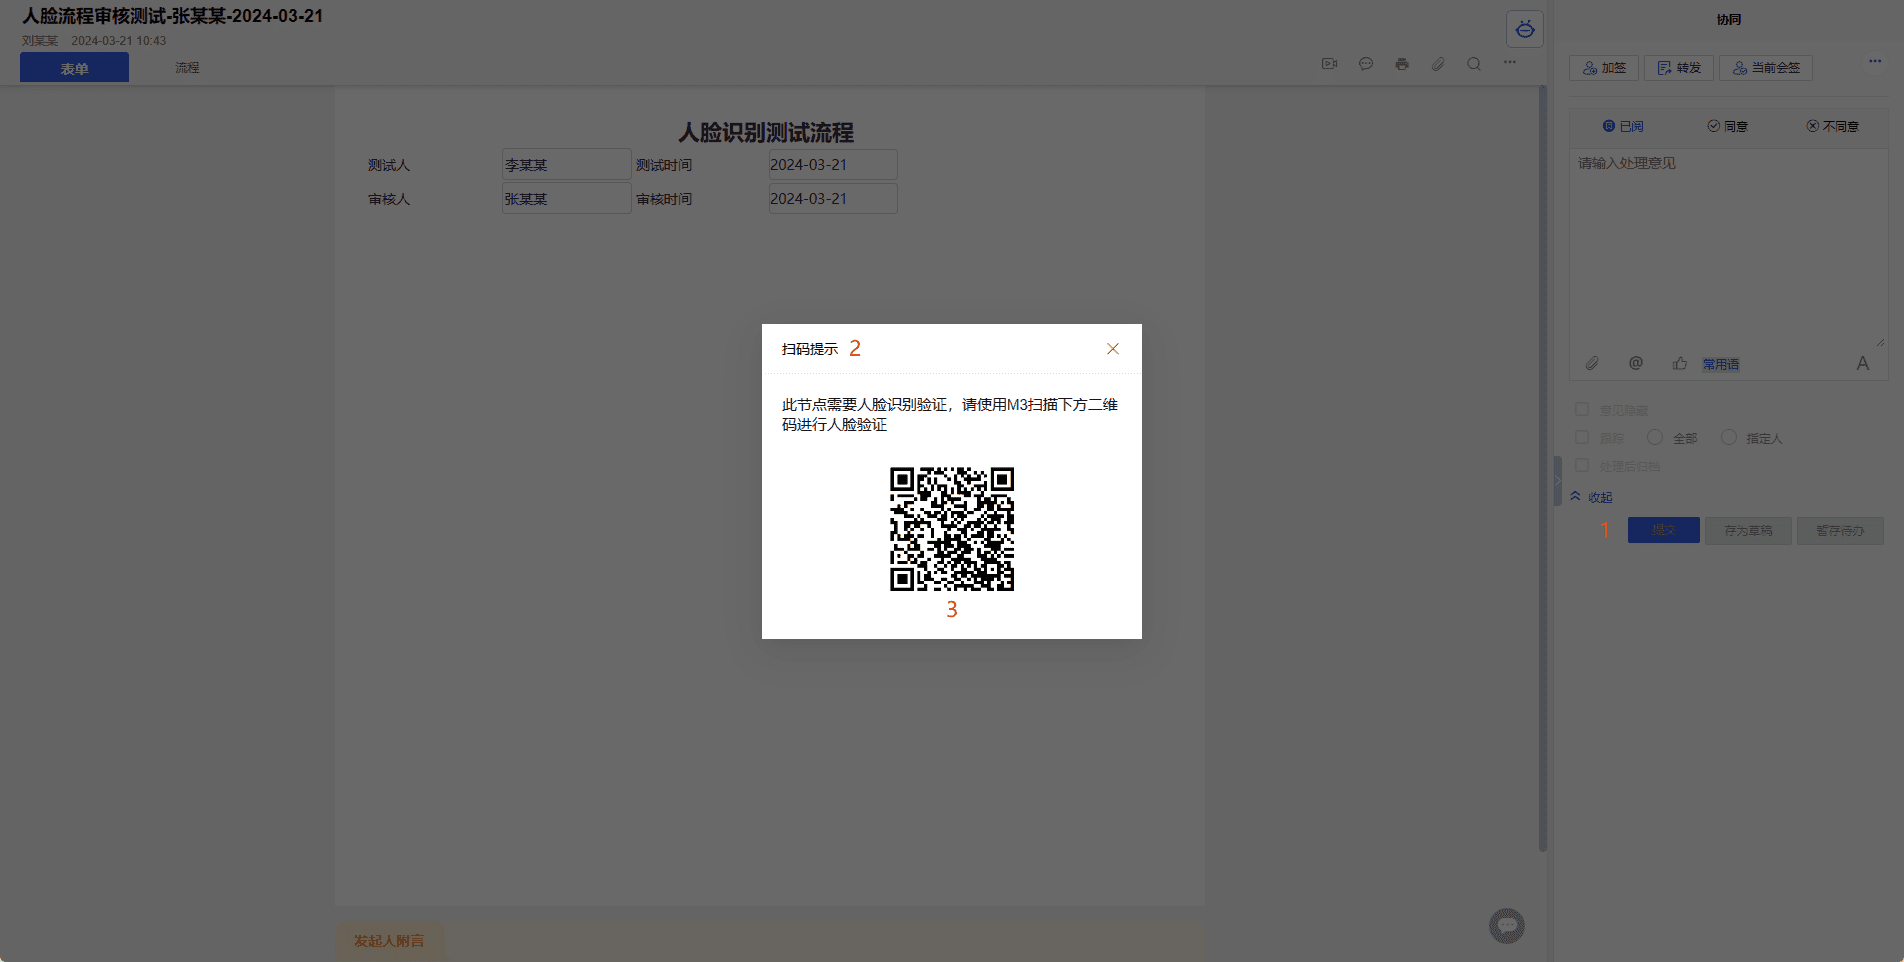This screenshot has height=962, width=1904.
Task: Click the face verification QR code
Action: (x=952, y=529)
